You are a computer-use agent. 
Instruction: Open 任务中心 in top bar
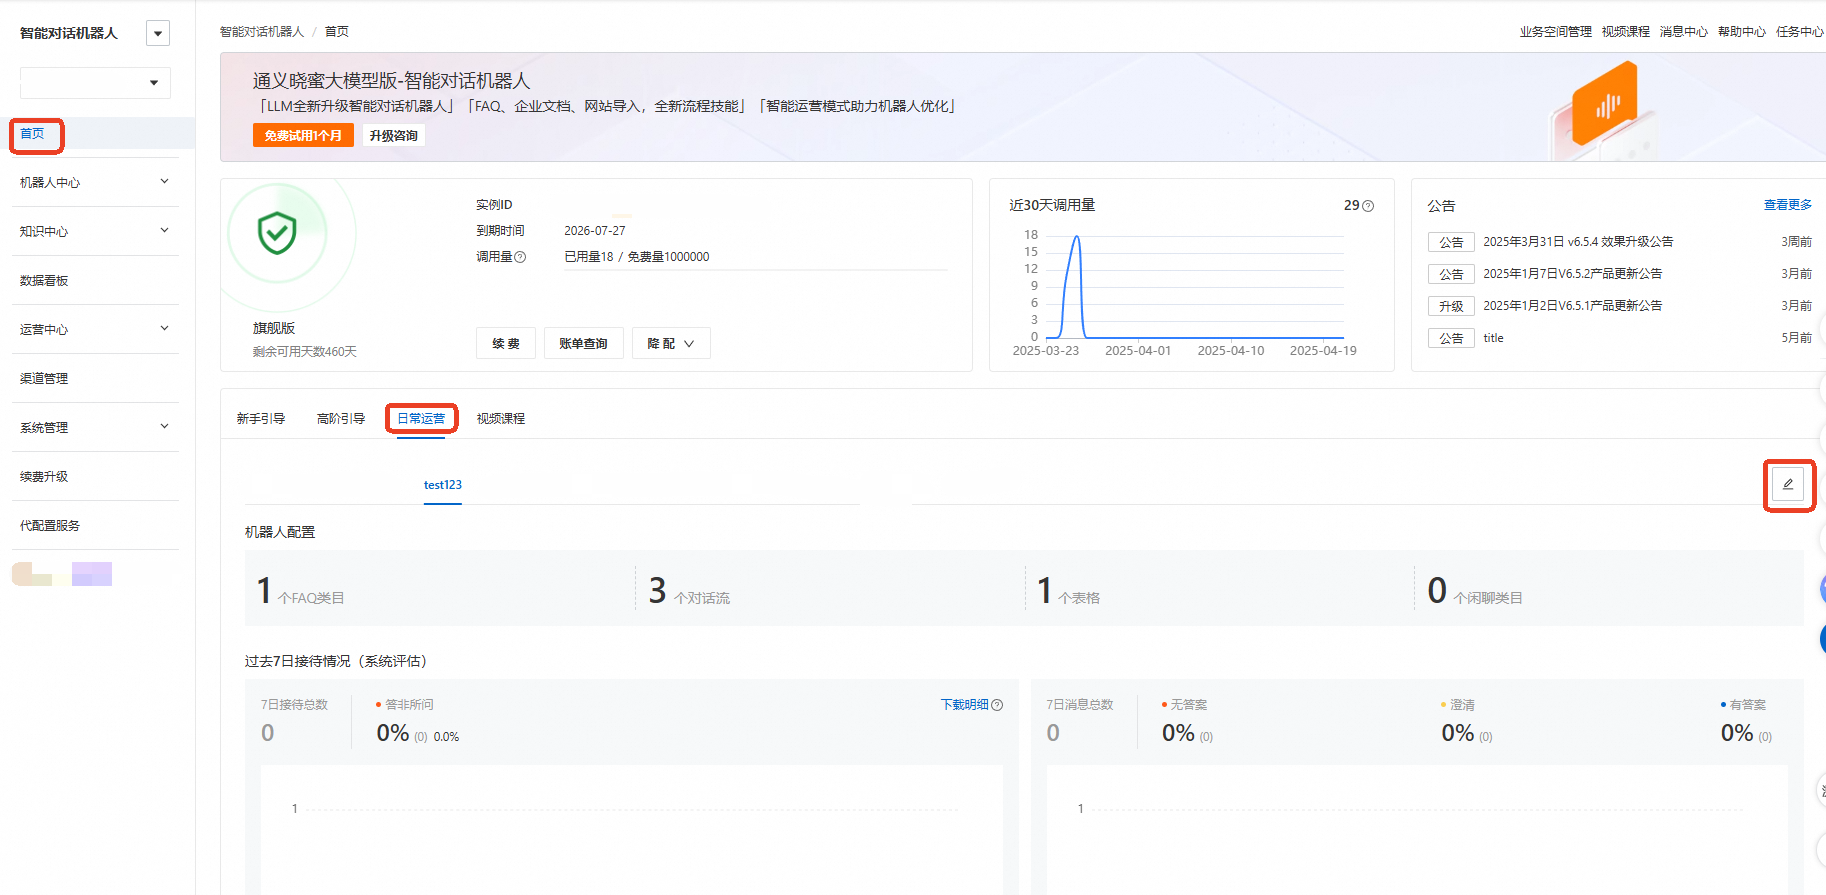point(1800,32)
